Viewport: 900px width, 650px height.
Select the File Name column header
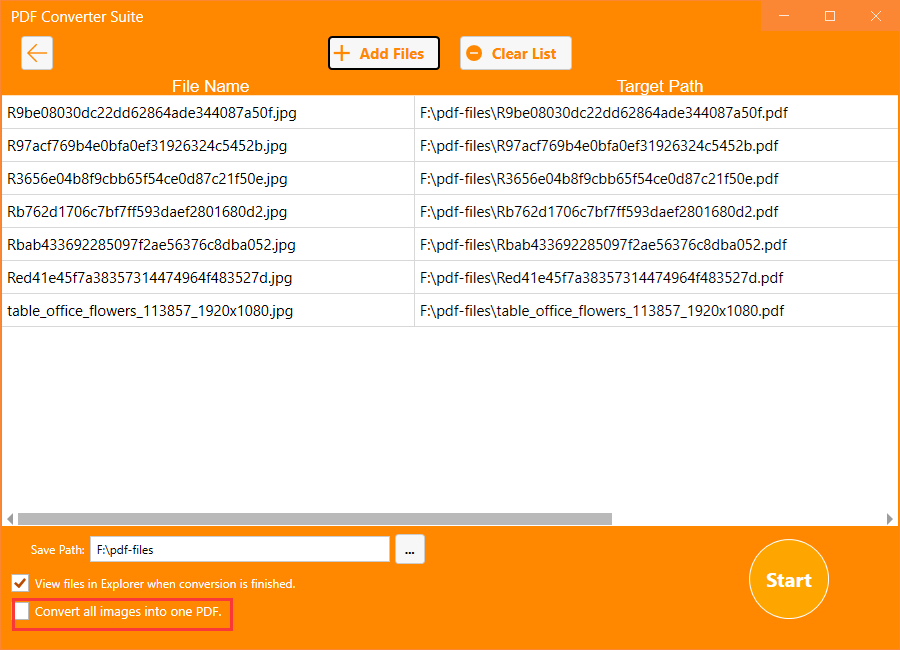[x=210, y=86]
